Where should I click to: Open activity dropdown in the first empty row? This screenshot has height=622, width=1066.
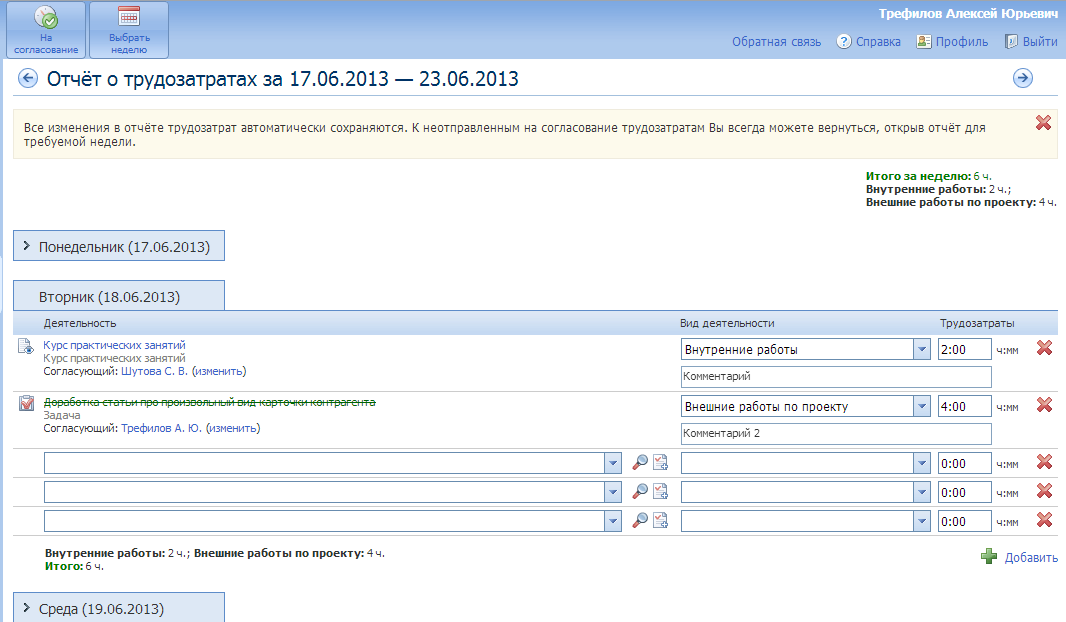point(613,463)
